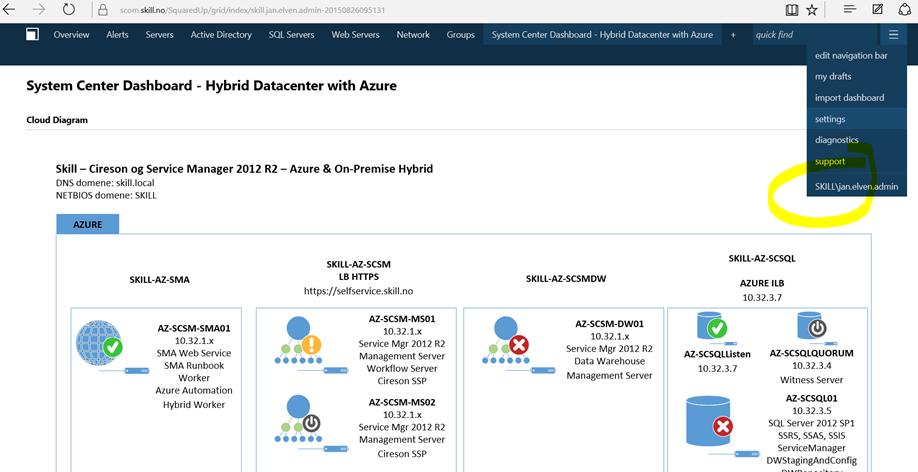This screenshot has height=472, width=918.
Task: Click DNS domene: skill.local text
Action: tap(105, 183)
